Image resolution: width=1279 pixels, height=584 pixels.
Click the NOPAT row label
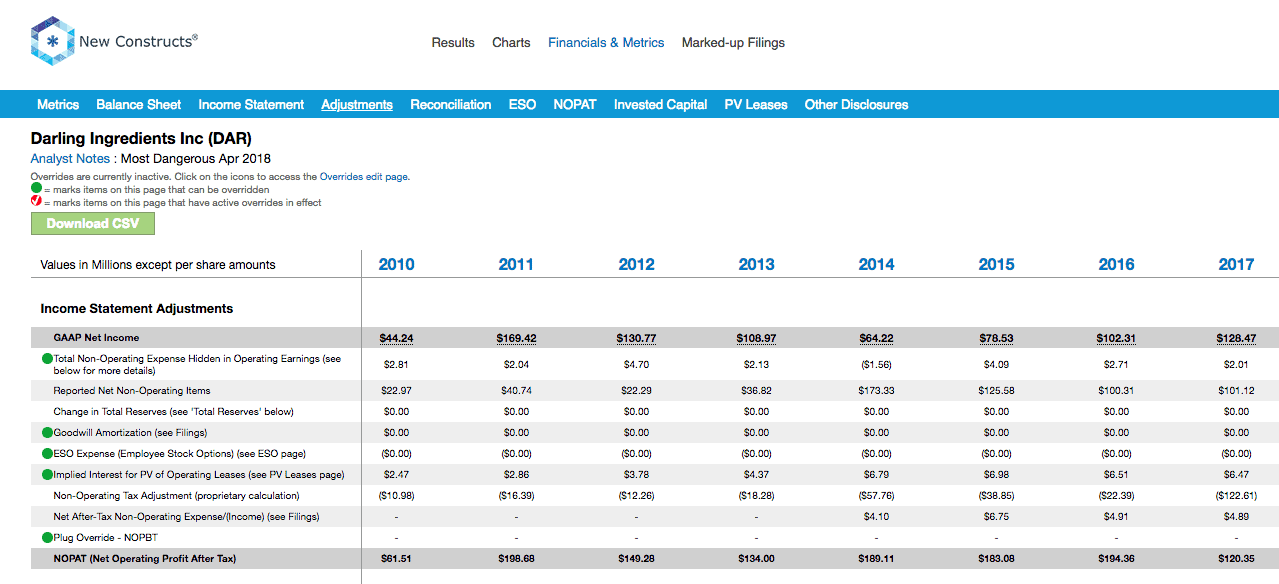(145, 558)
